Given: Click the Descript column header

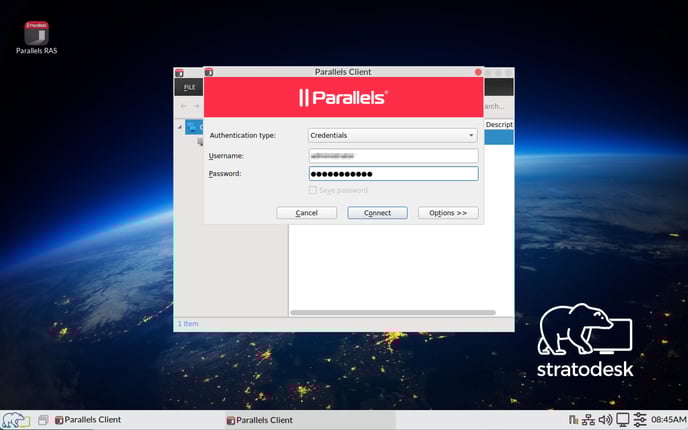Looking at the screenshot, I should [x=499, y=125].
